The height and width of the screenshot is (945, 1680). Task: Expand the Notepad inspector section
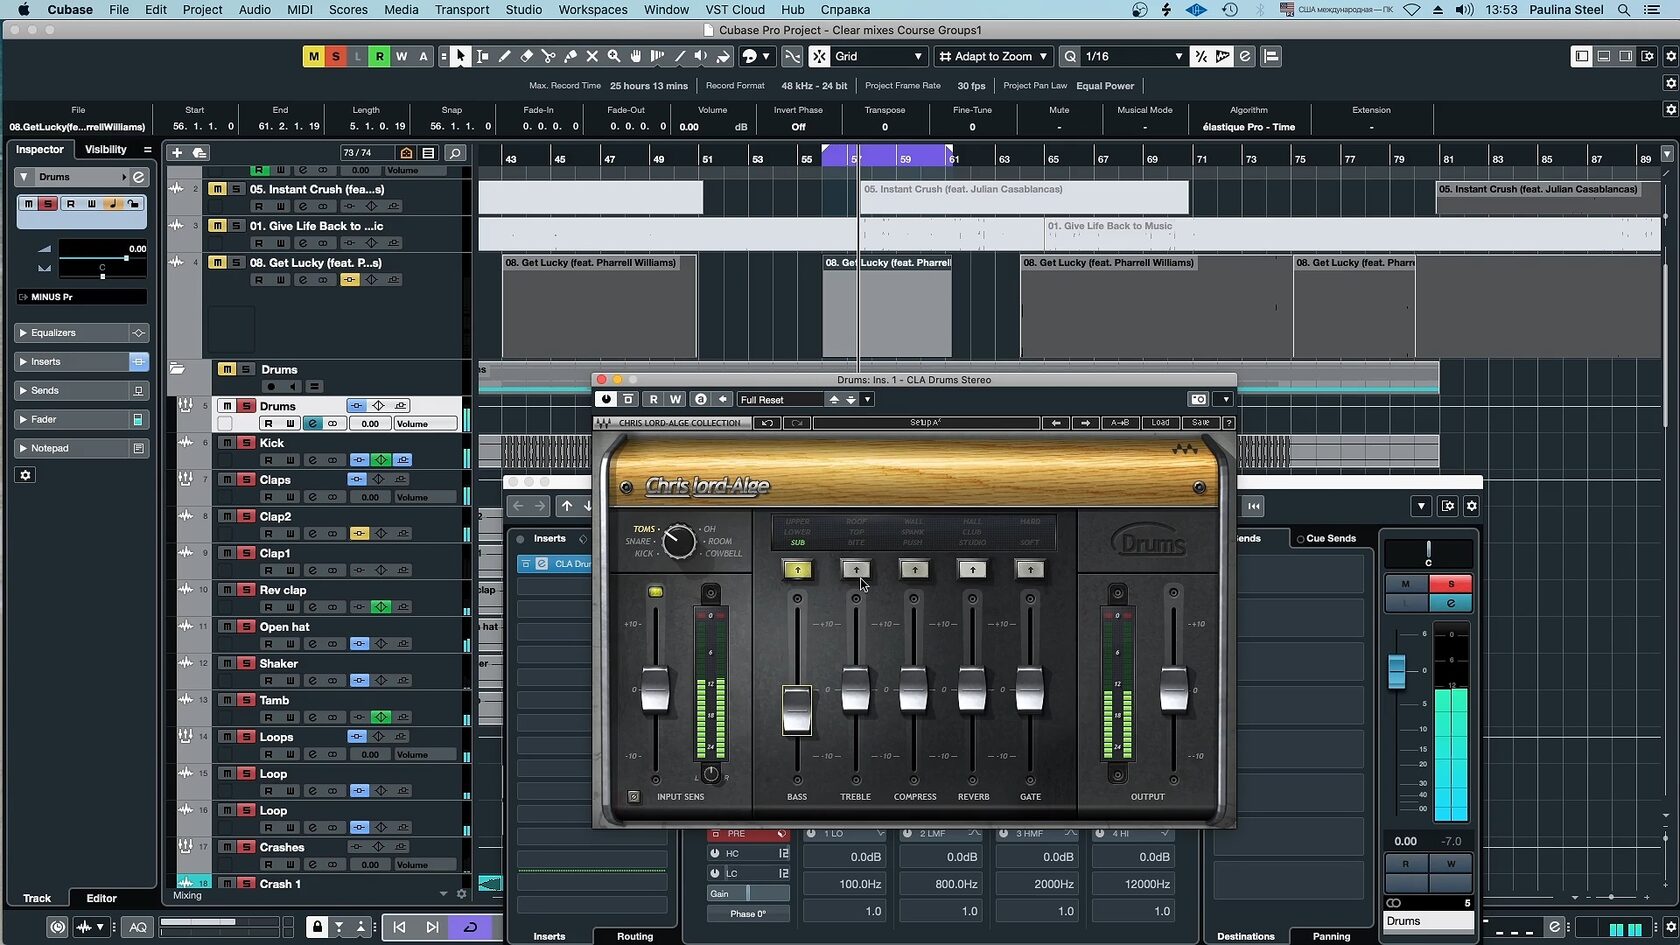(82, 449)
